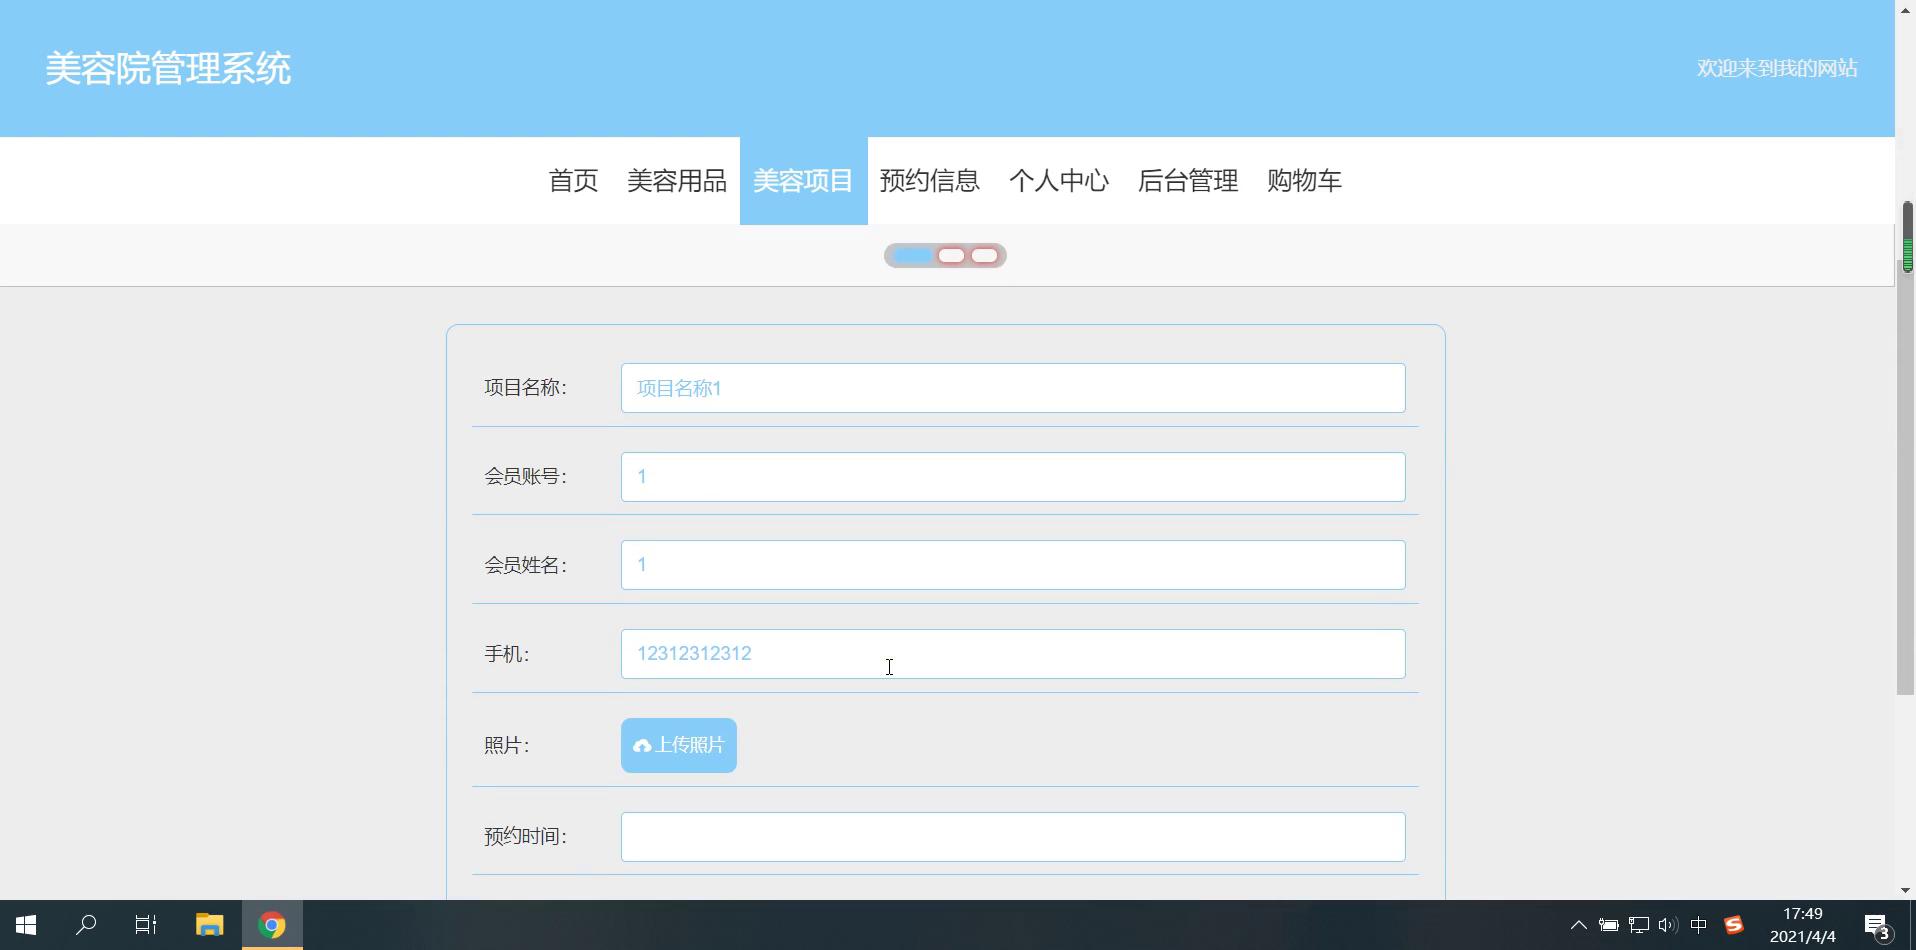Toggle Chinese input language indicator
This screenshot has width=1916, height=950.
(1698, 925)
